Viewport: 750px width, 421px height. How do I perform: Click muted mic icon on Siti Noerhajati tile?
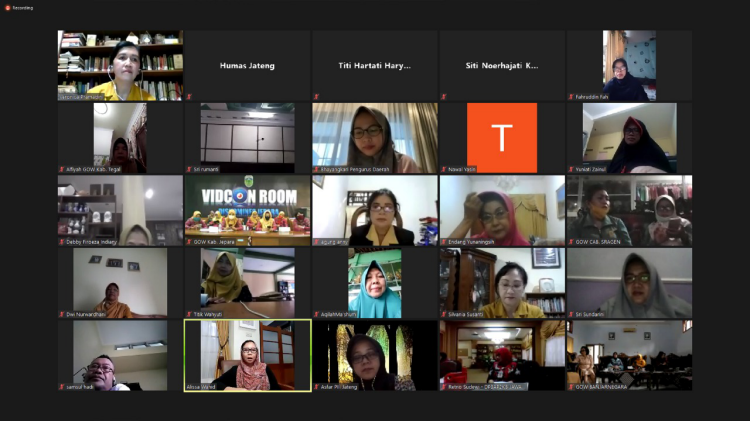444,97
